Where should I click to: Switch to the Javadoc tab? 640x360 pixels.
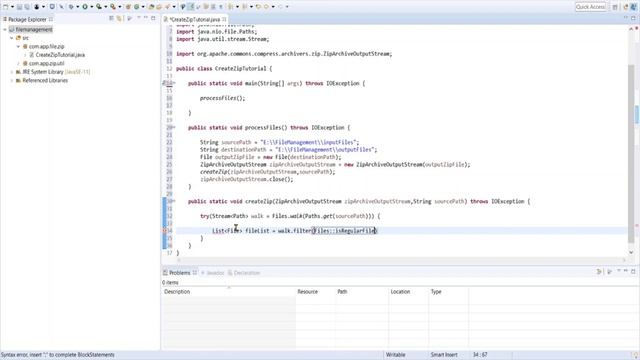click(x=213, y=273)
